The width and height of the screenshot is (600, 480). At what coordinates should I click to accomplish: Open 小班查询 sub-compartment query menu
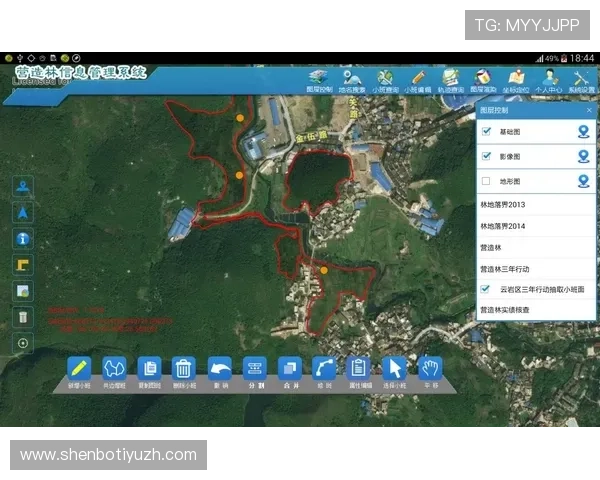point(384,80)
